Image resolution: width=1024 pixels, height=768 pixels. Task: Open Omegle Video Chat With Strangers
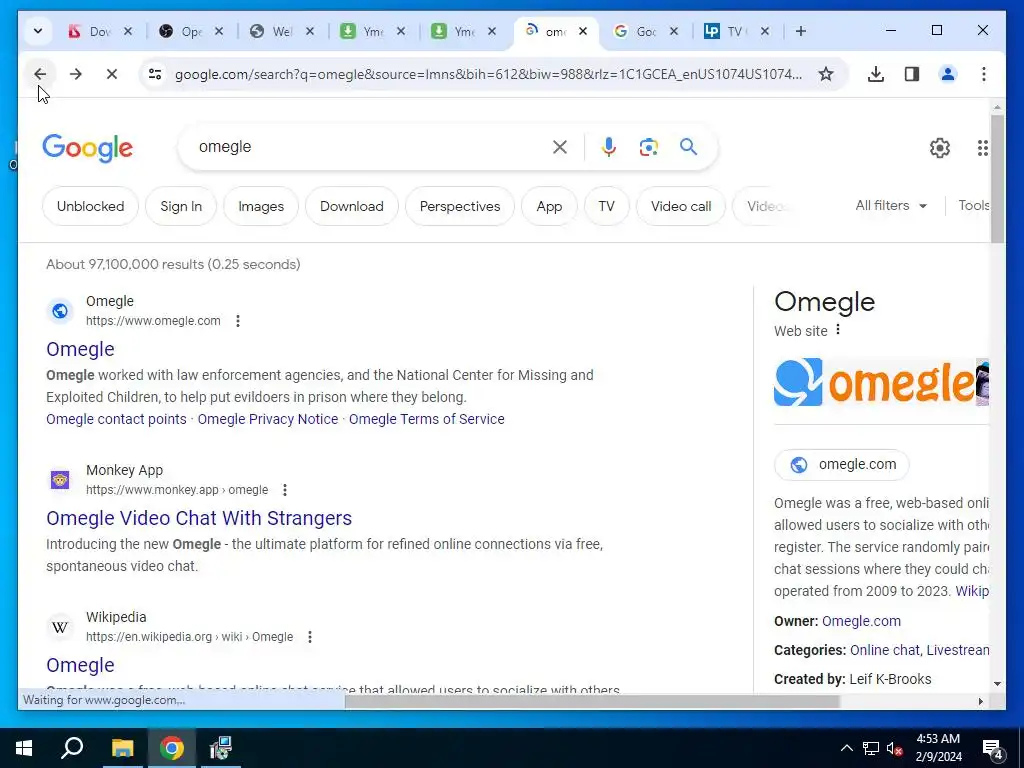tap(199, 518)
